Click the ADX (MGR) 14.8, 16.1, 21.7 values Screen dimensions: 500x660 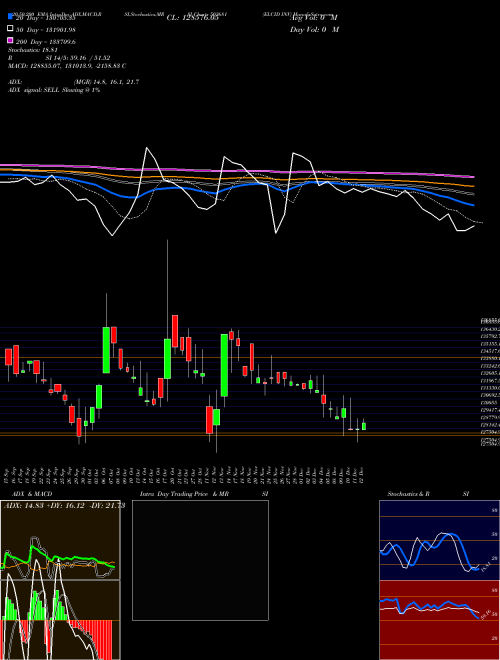(106, 82)
